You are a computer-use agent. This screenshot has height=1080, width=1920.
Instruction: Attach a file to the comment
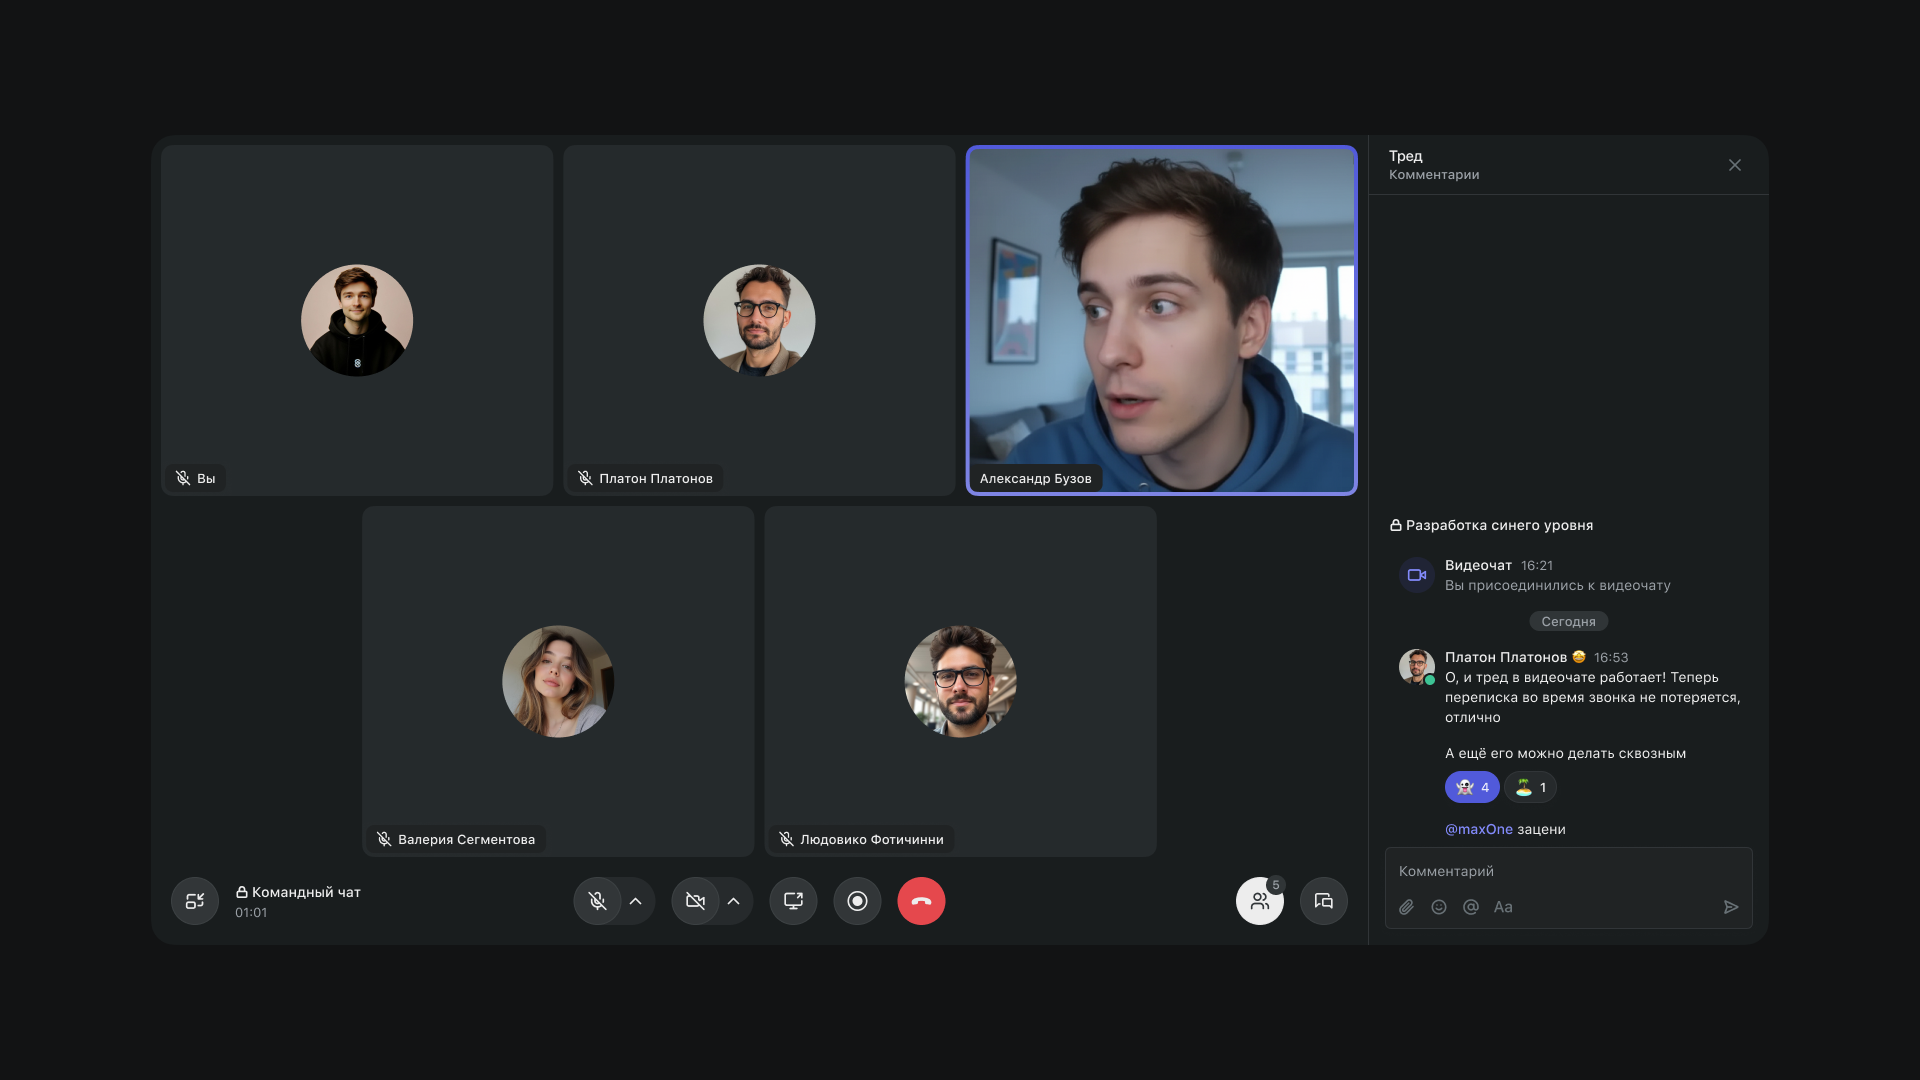pos(1406,907)
